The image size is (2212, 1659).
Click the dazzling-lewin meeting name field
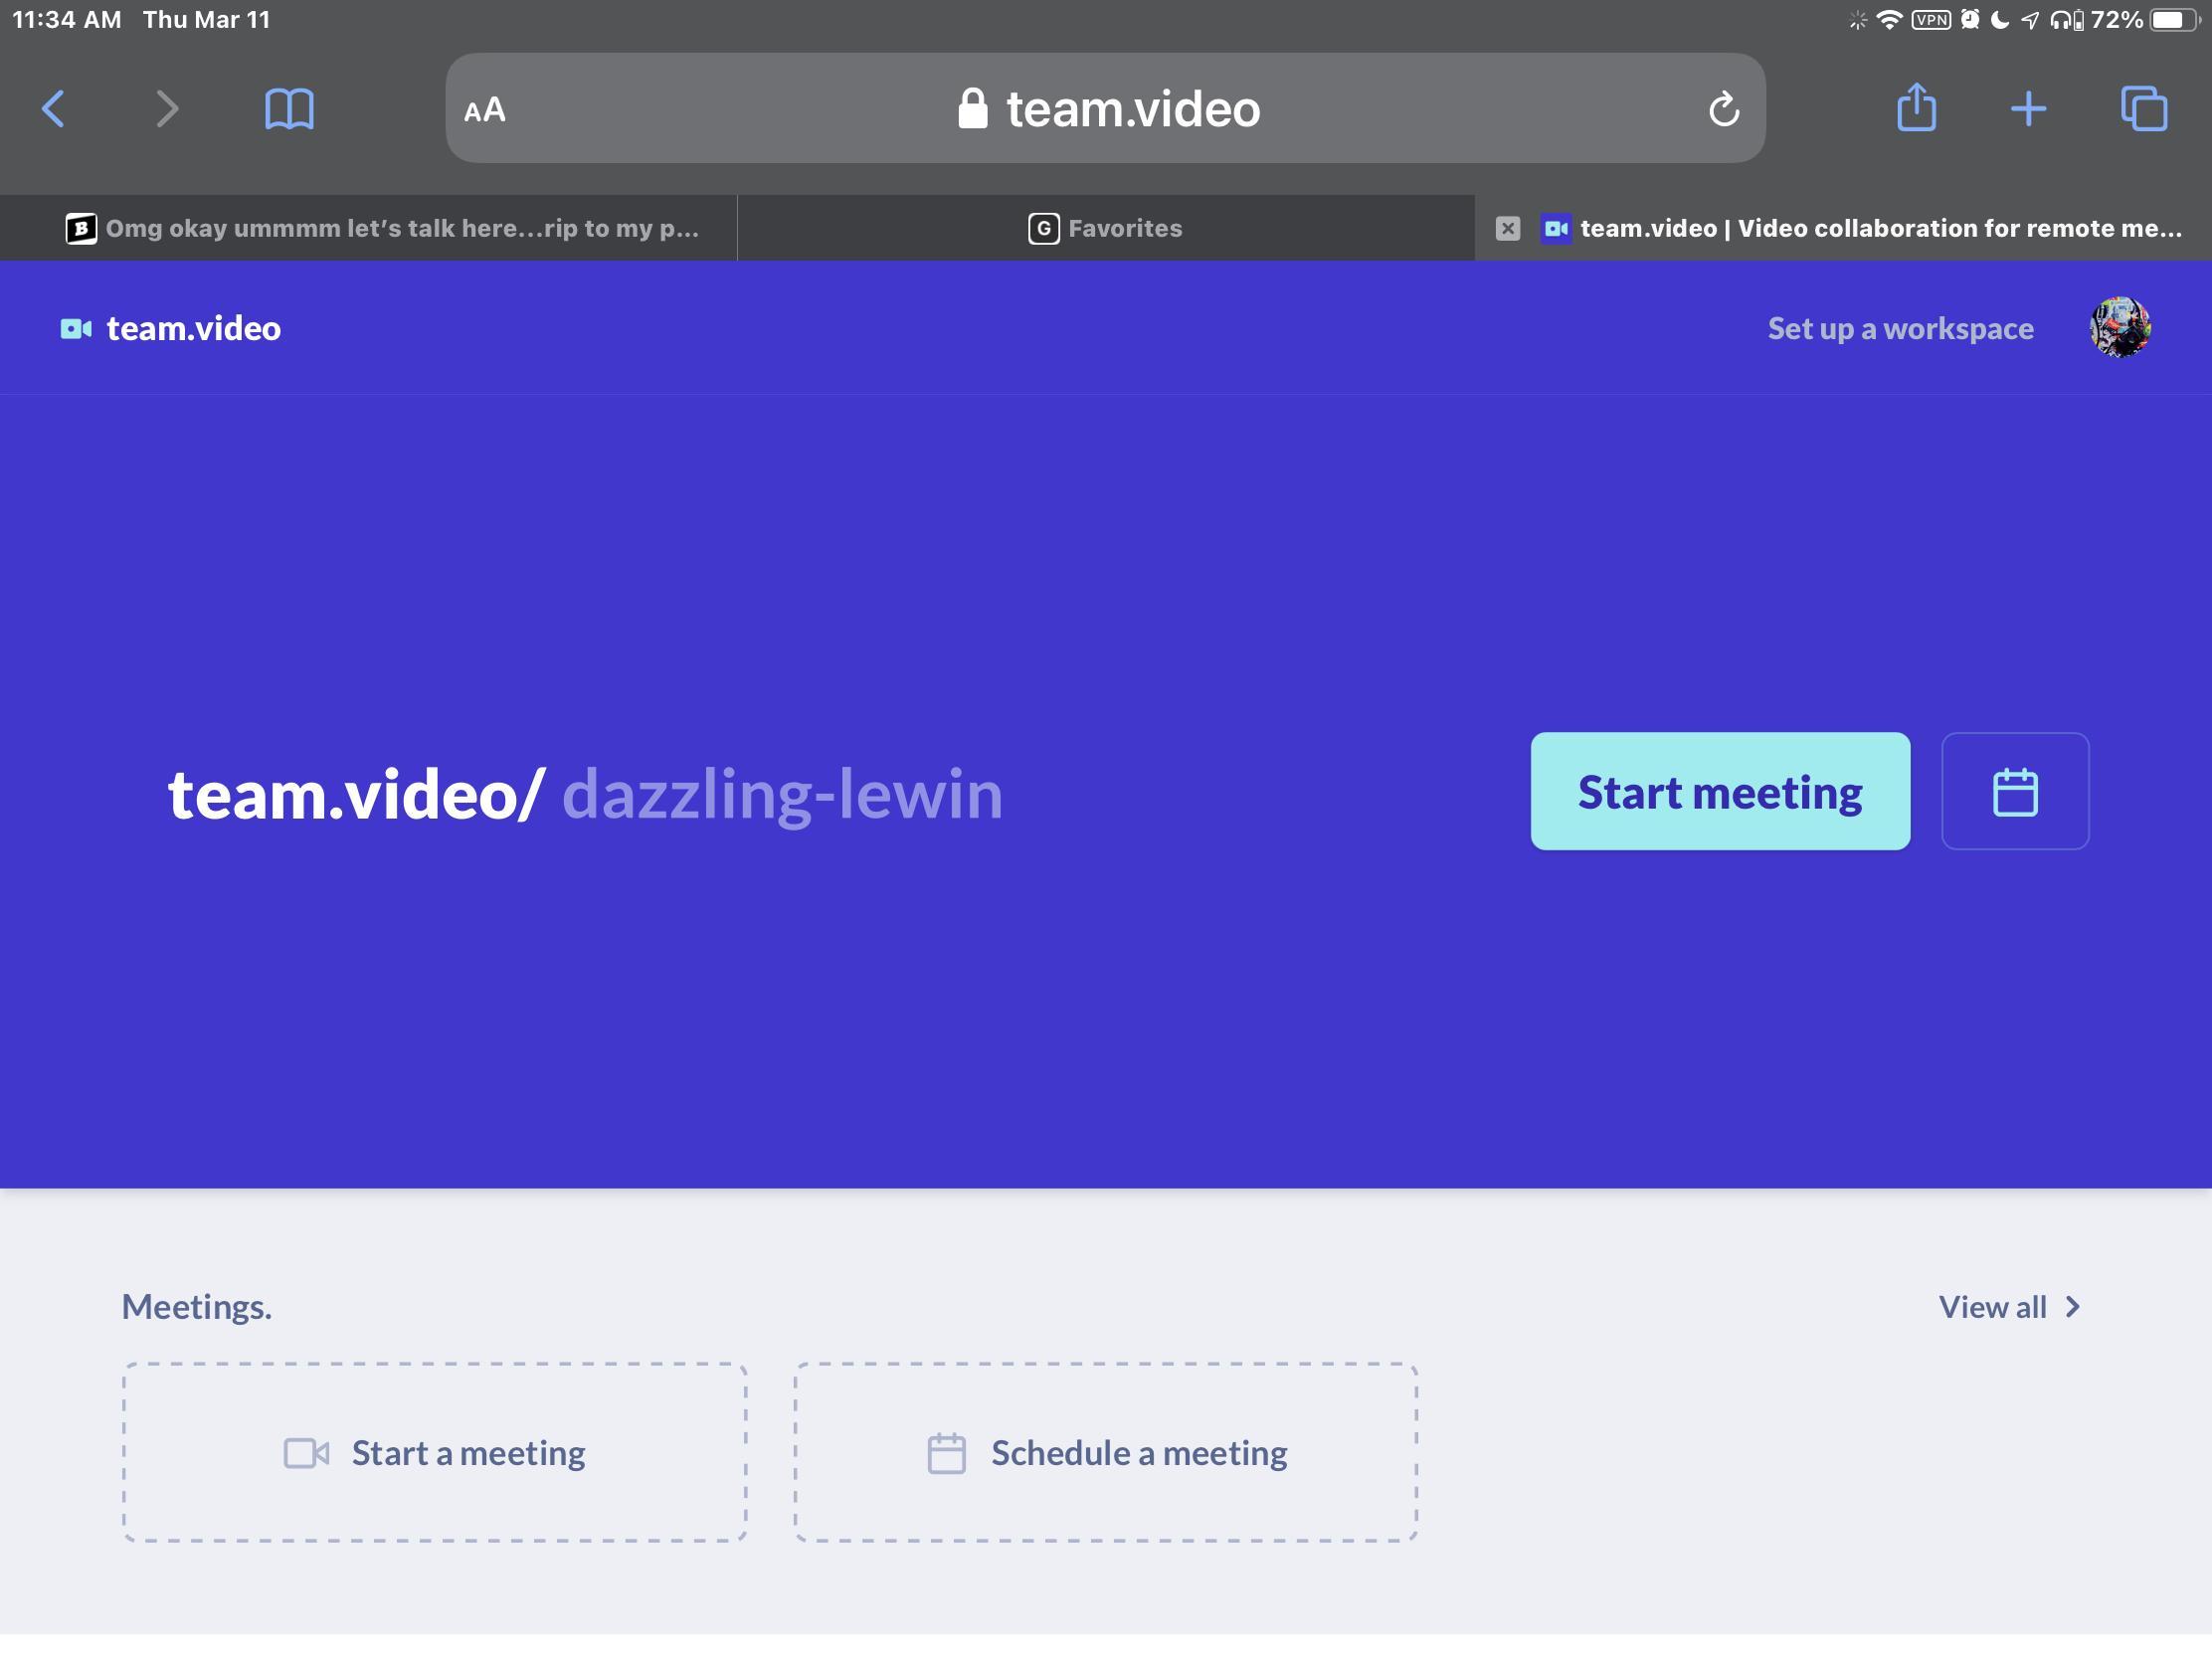pos(782,794)
